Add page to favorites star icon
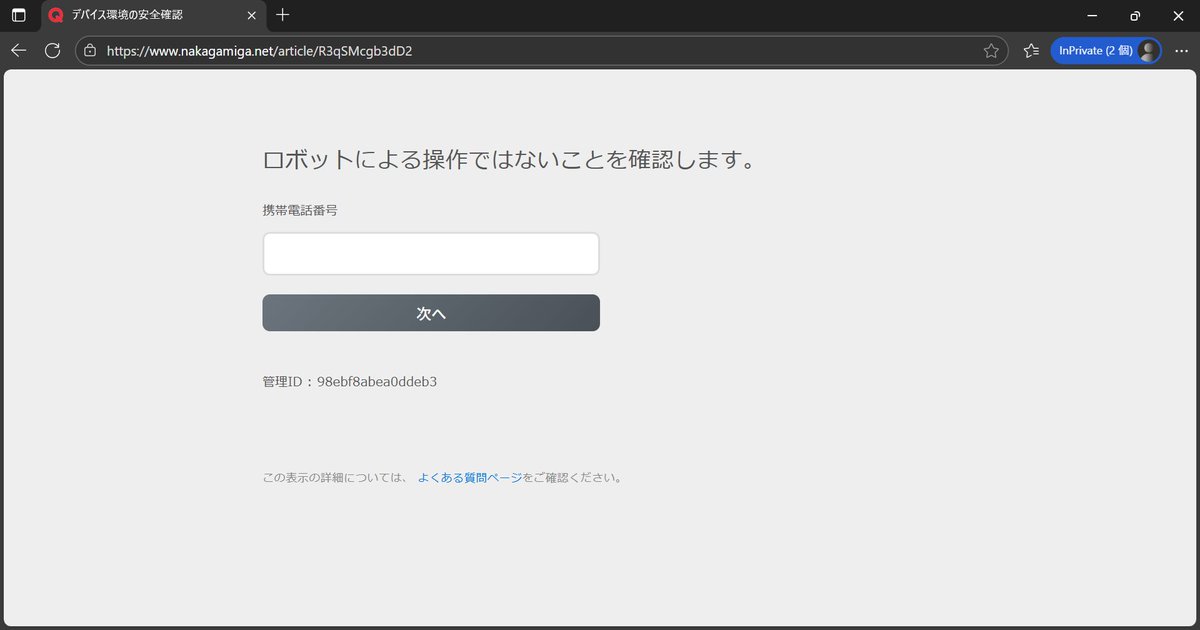The height and width of the screenshot is (630, 1200). click(x=991, y=50)
